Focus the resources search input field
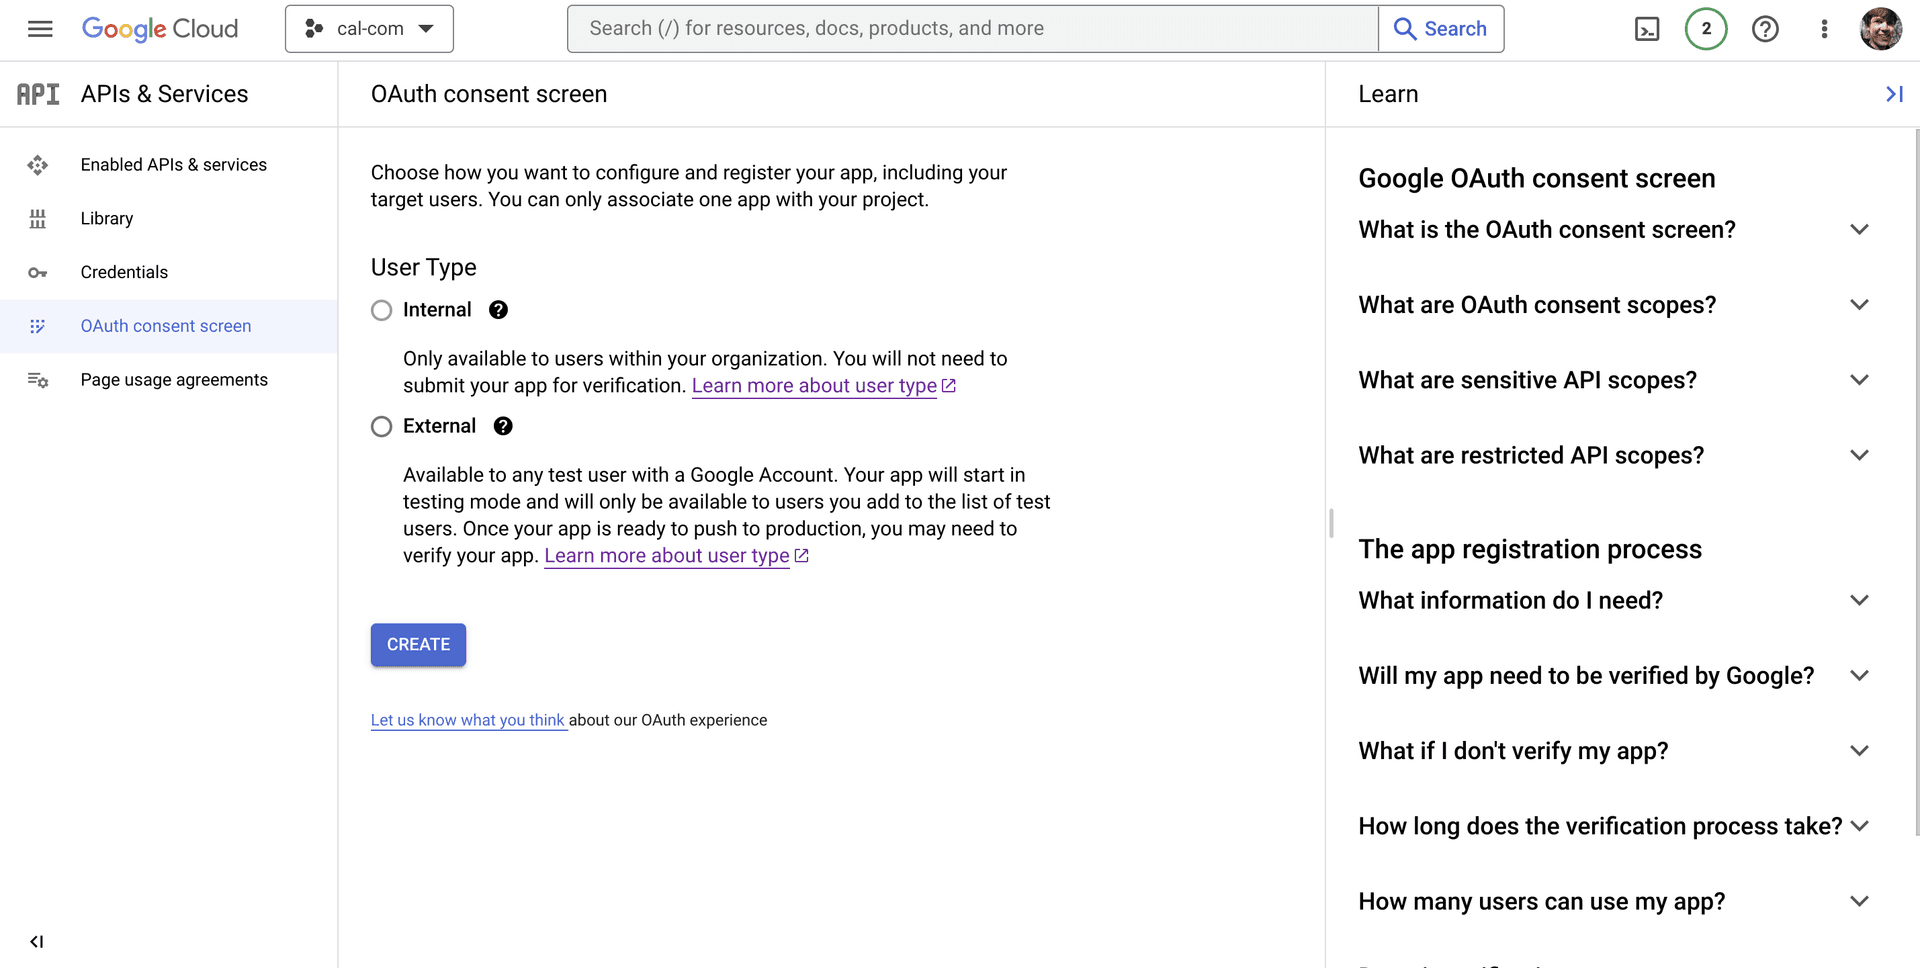1920x968 pixels. pyautogui.click(x=972, y=29)
